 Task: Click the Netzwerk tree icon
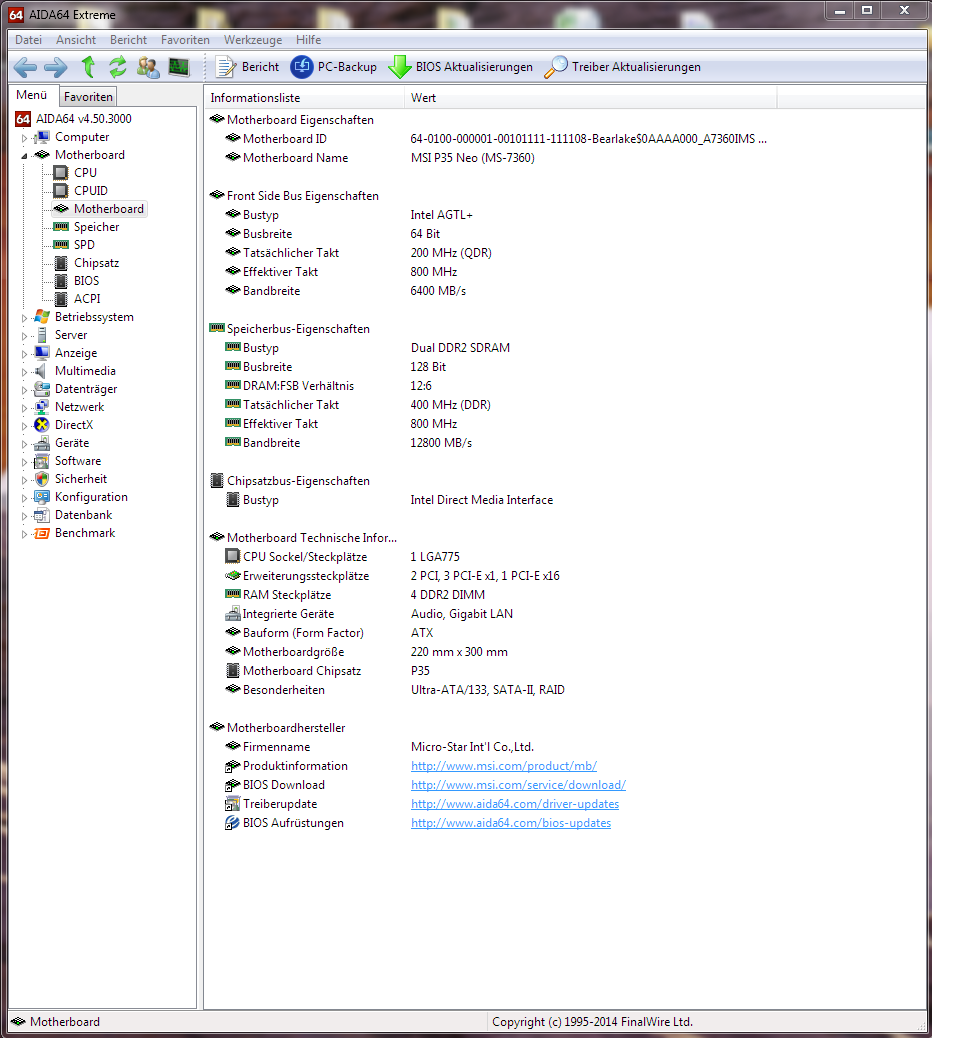(x=42, y=407)
